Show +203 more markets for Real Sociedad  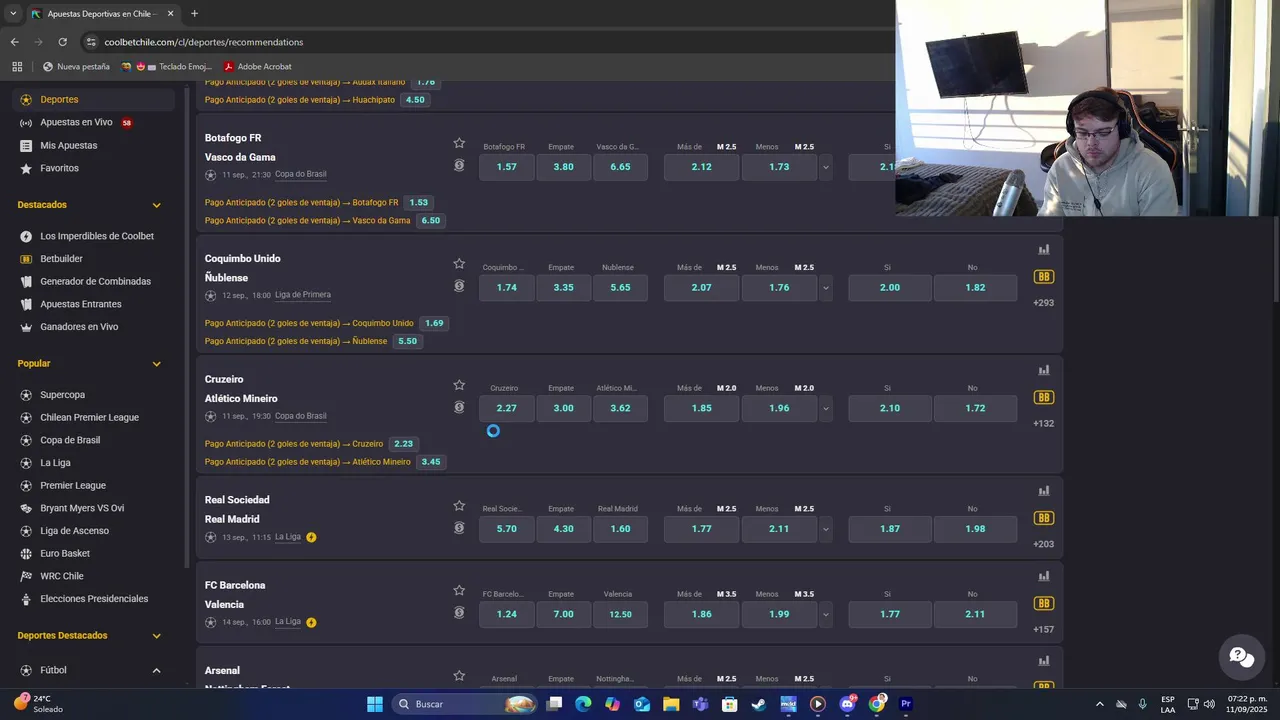coord(1043,544)
